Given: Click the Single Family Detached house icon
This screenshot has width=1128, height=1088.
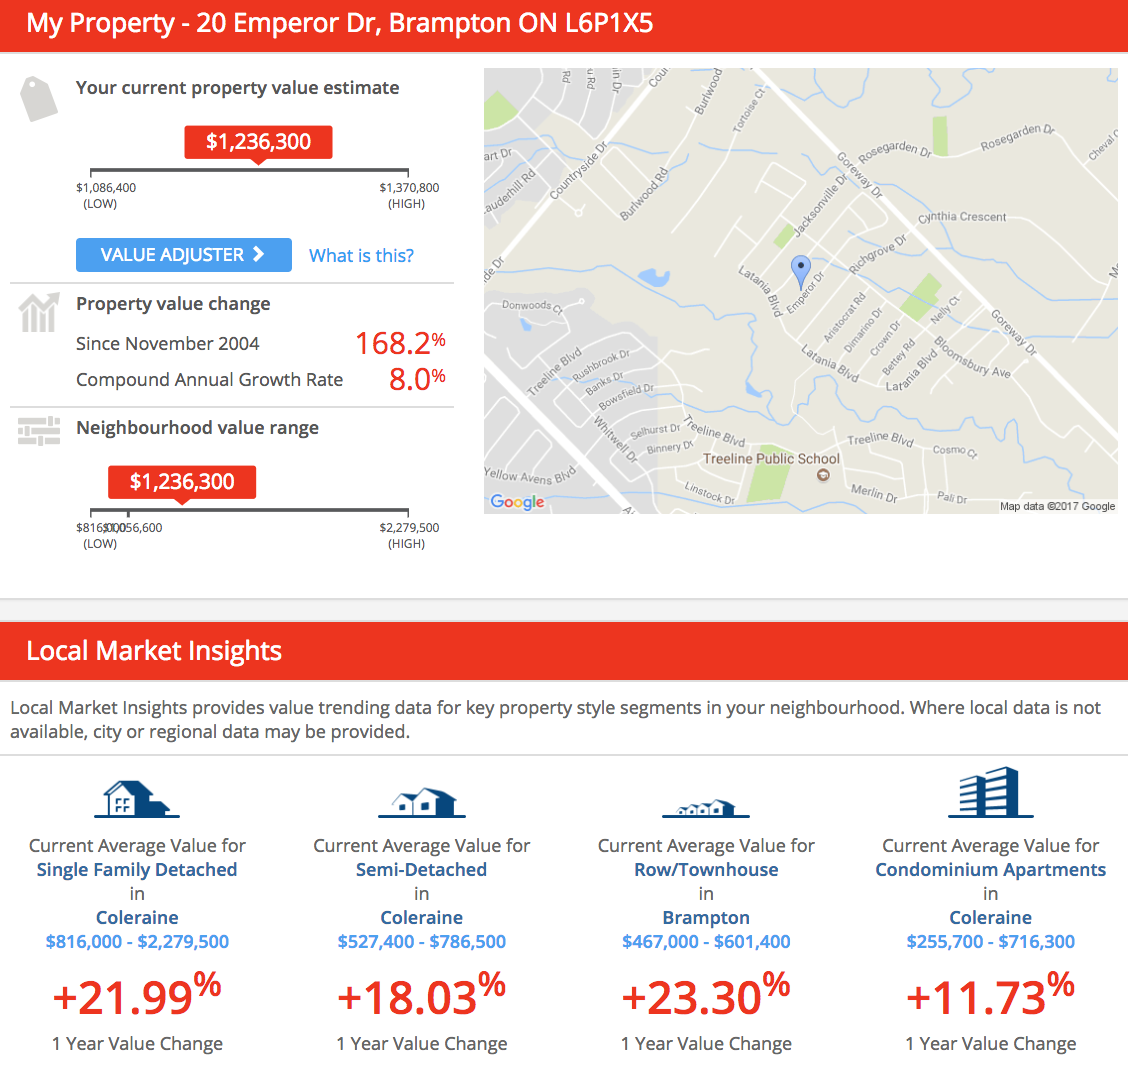Looking at the screenshot, I should pyautogui.click(x=137, y=799).
